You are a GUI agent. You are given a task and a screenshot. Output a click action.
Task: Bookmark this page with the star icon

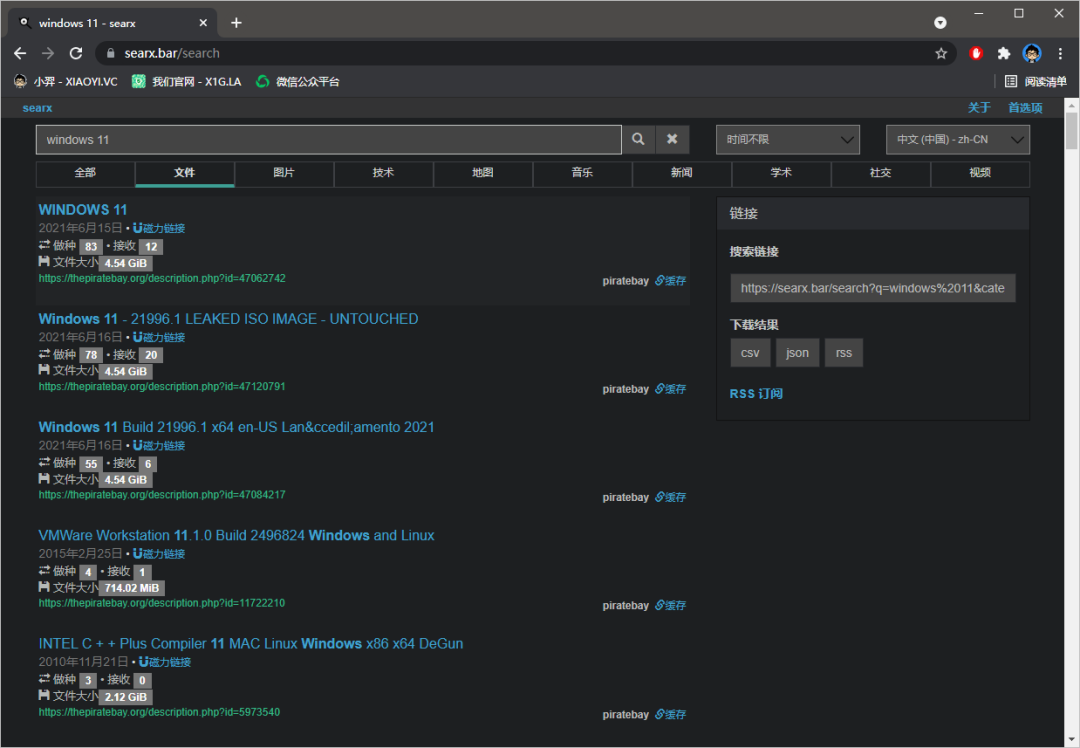(941, 53)
